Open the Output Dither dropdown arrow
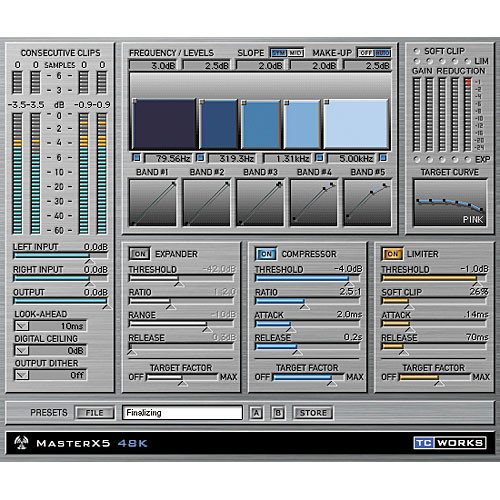Image resolution: width=500 pixels, height=500 pixels. coord(22,375)
